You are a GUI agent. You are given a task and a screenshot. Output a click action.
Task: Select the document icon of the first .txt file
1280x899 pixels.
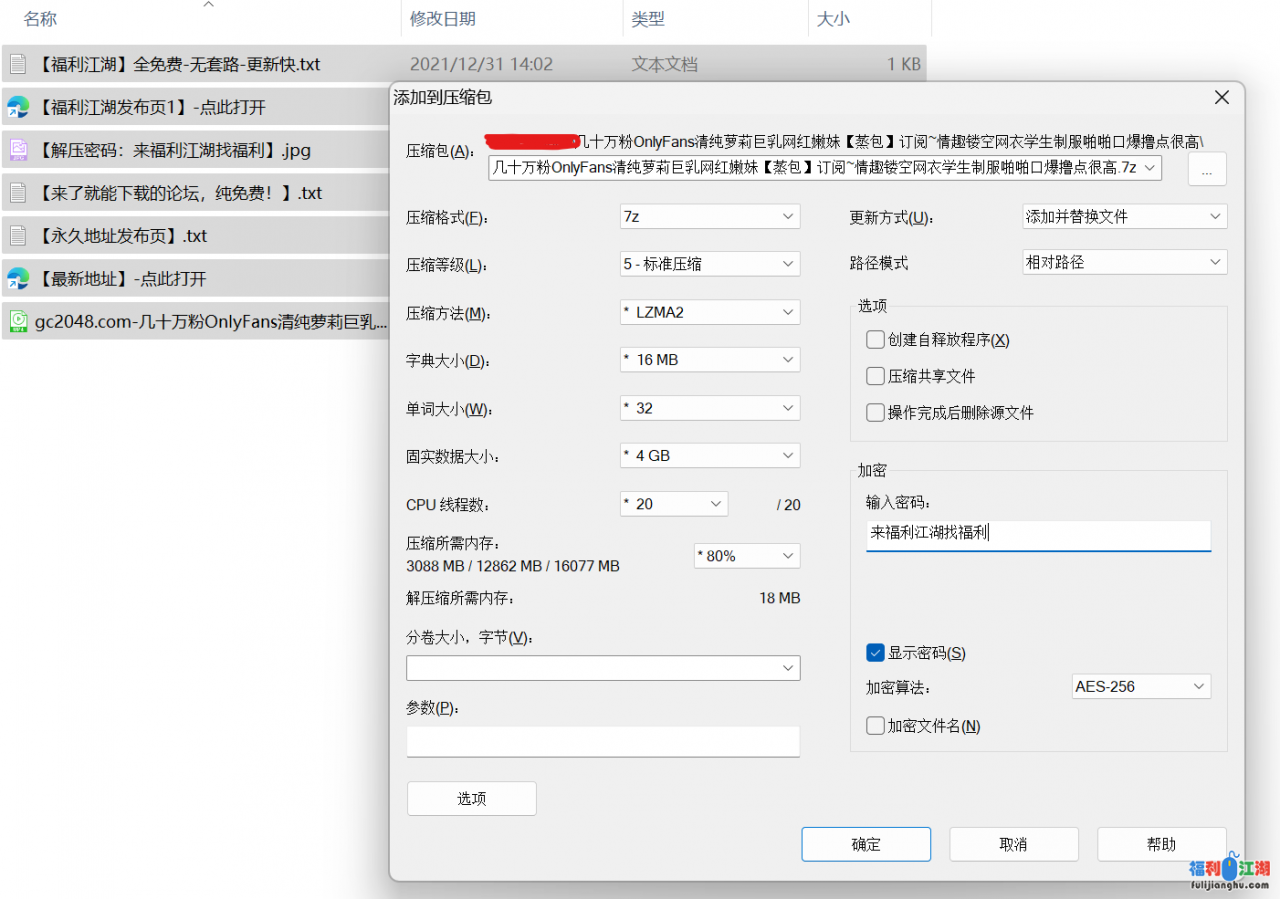[x=17, y=64]
